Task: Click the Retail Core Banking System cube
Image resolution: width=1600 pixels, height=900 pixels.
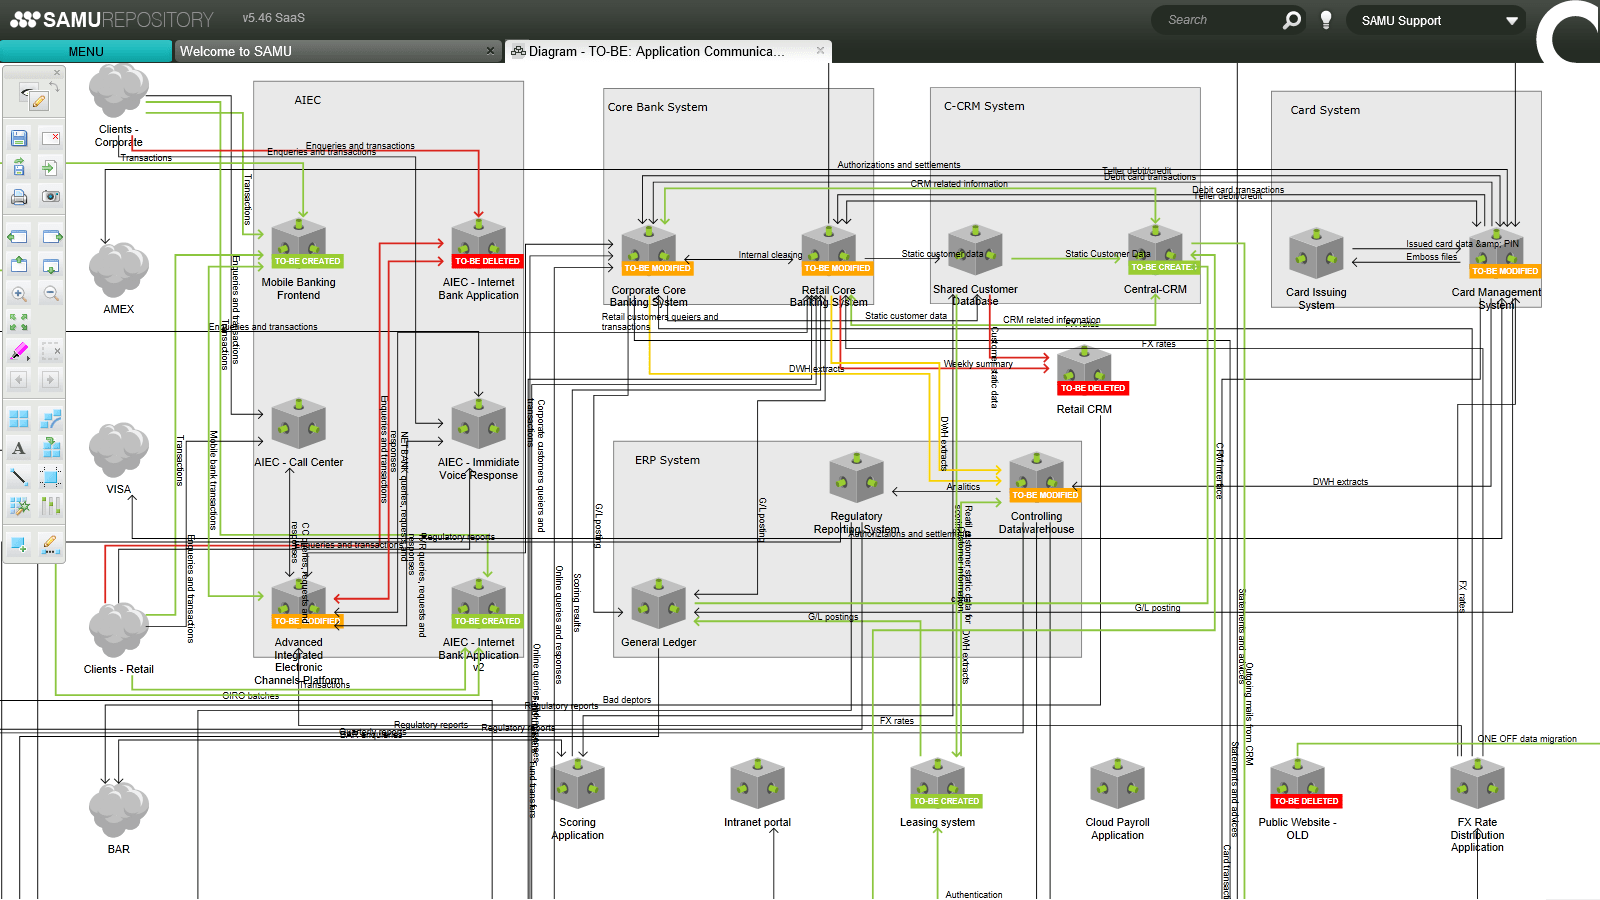Action: click(x=828, y=245)
